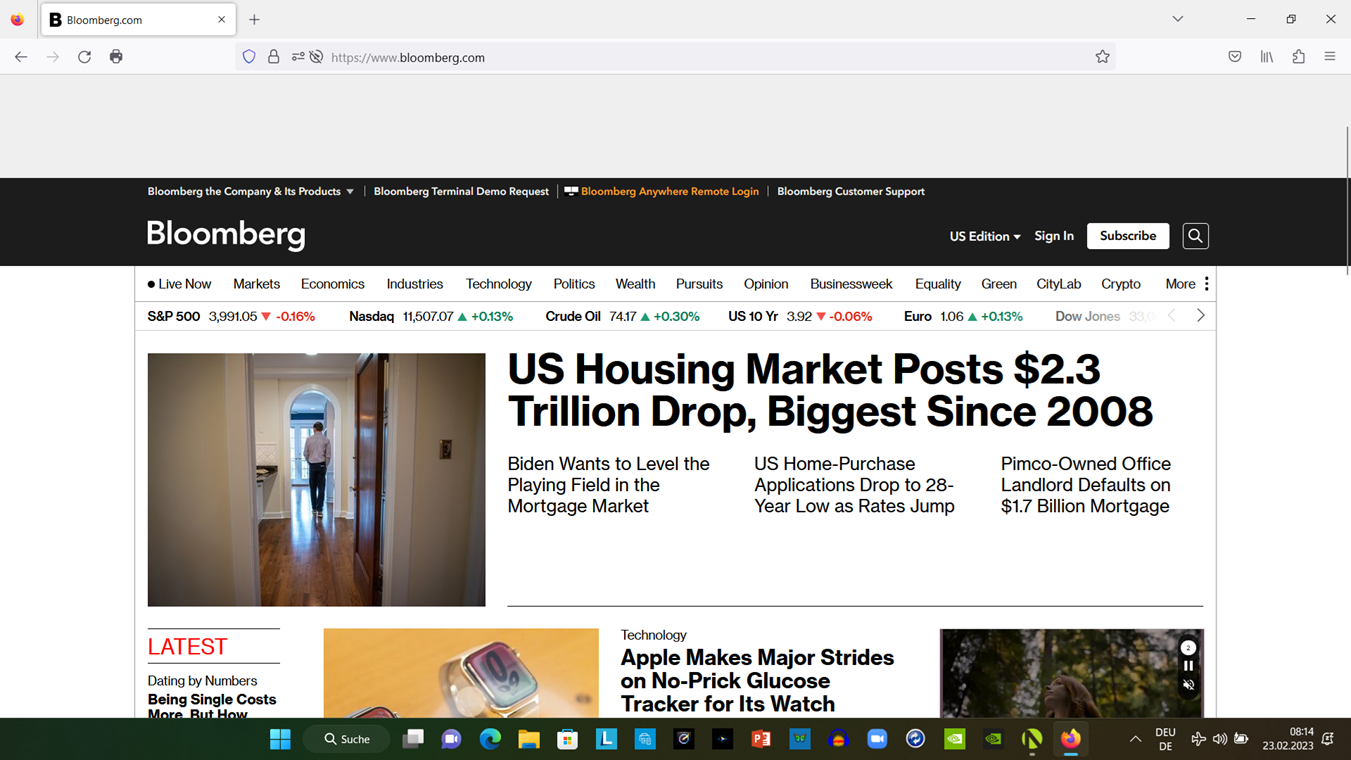Screen dimensions: 1351x760
Task: Open a new browser tab
Action: 254,19
